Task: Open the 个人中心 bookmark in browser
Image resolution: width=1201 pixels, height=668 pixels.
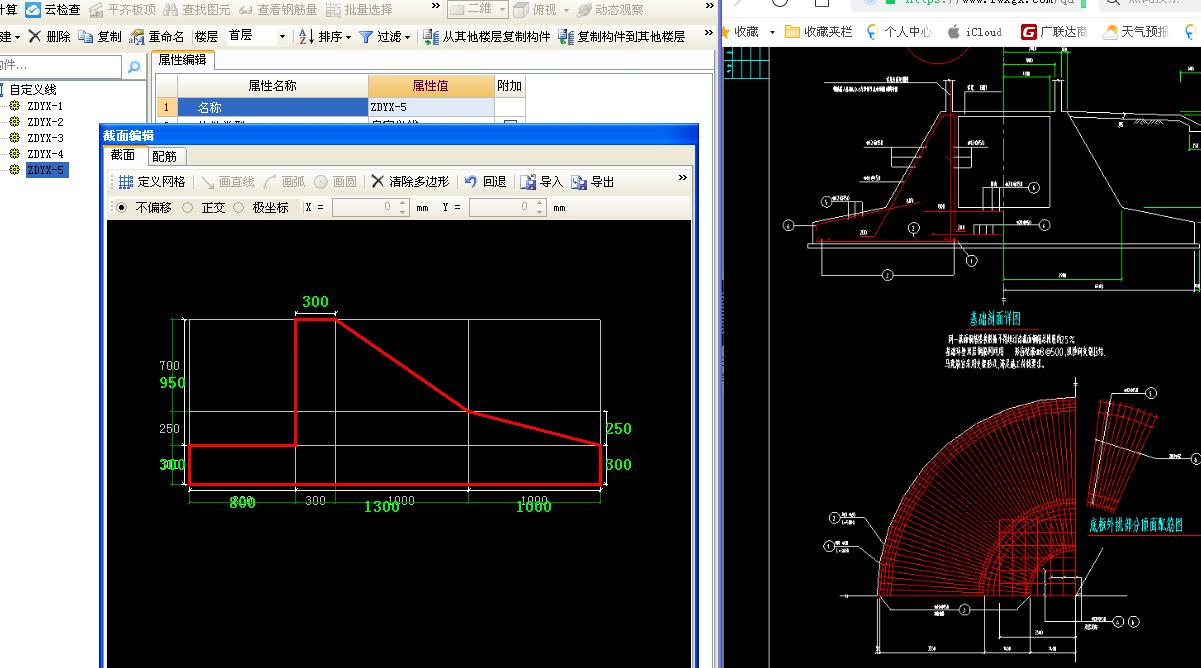Action: click(901, 32)
